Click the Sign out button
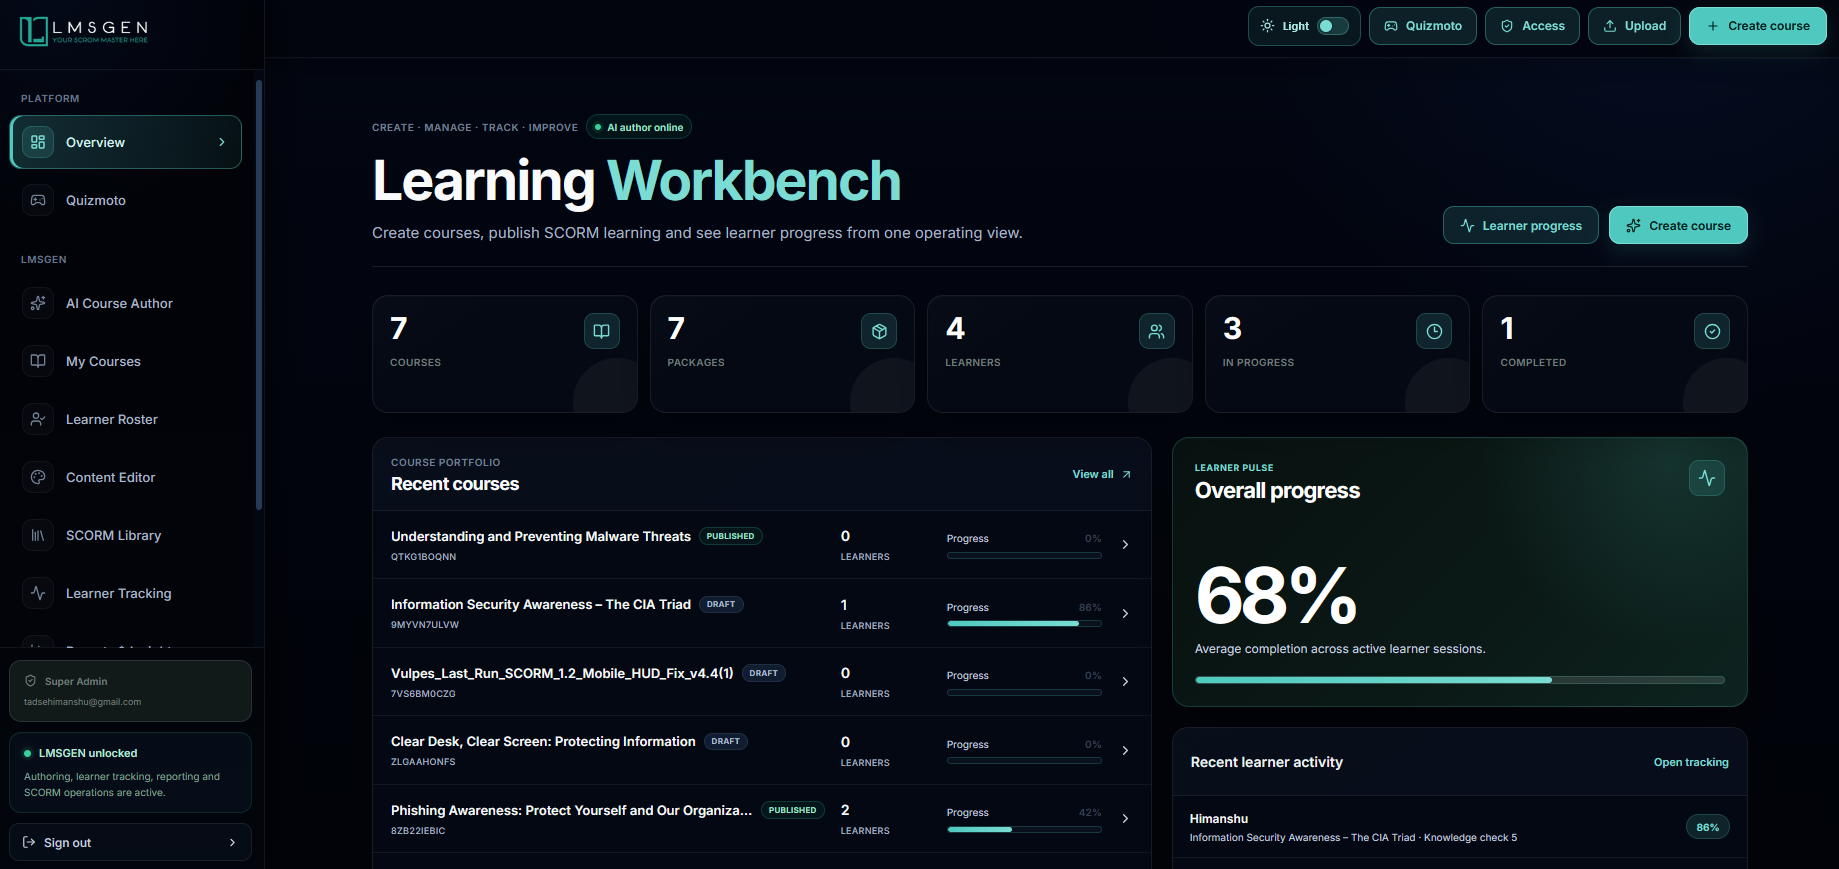 click(x=130, y=842)
